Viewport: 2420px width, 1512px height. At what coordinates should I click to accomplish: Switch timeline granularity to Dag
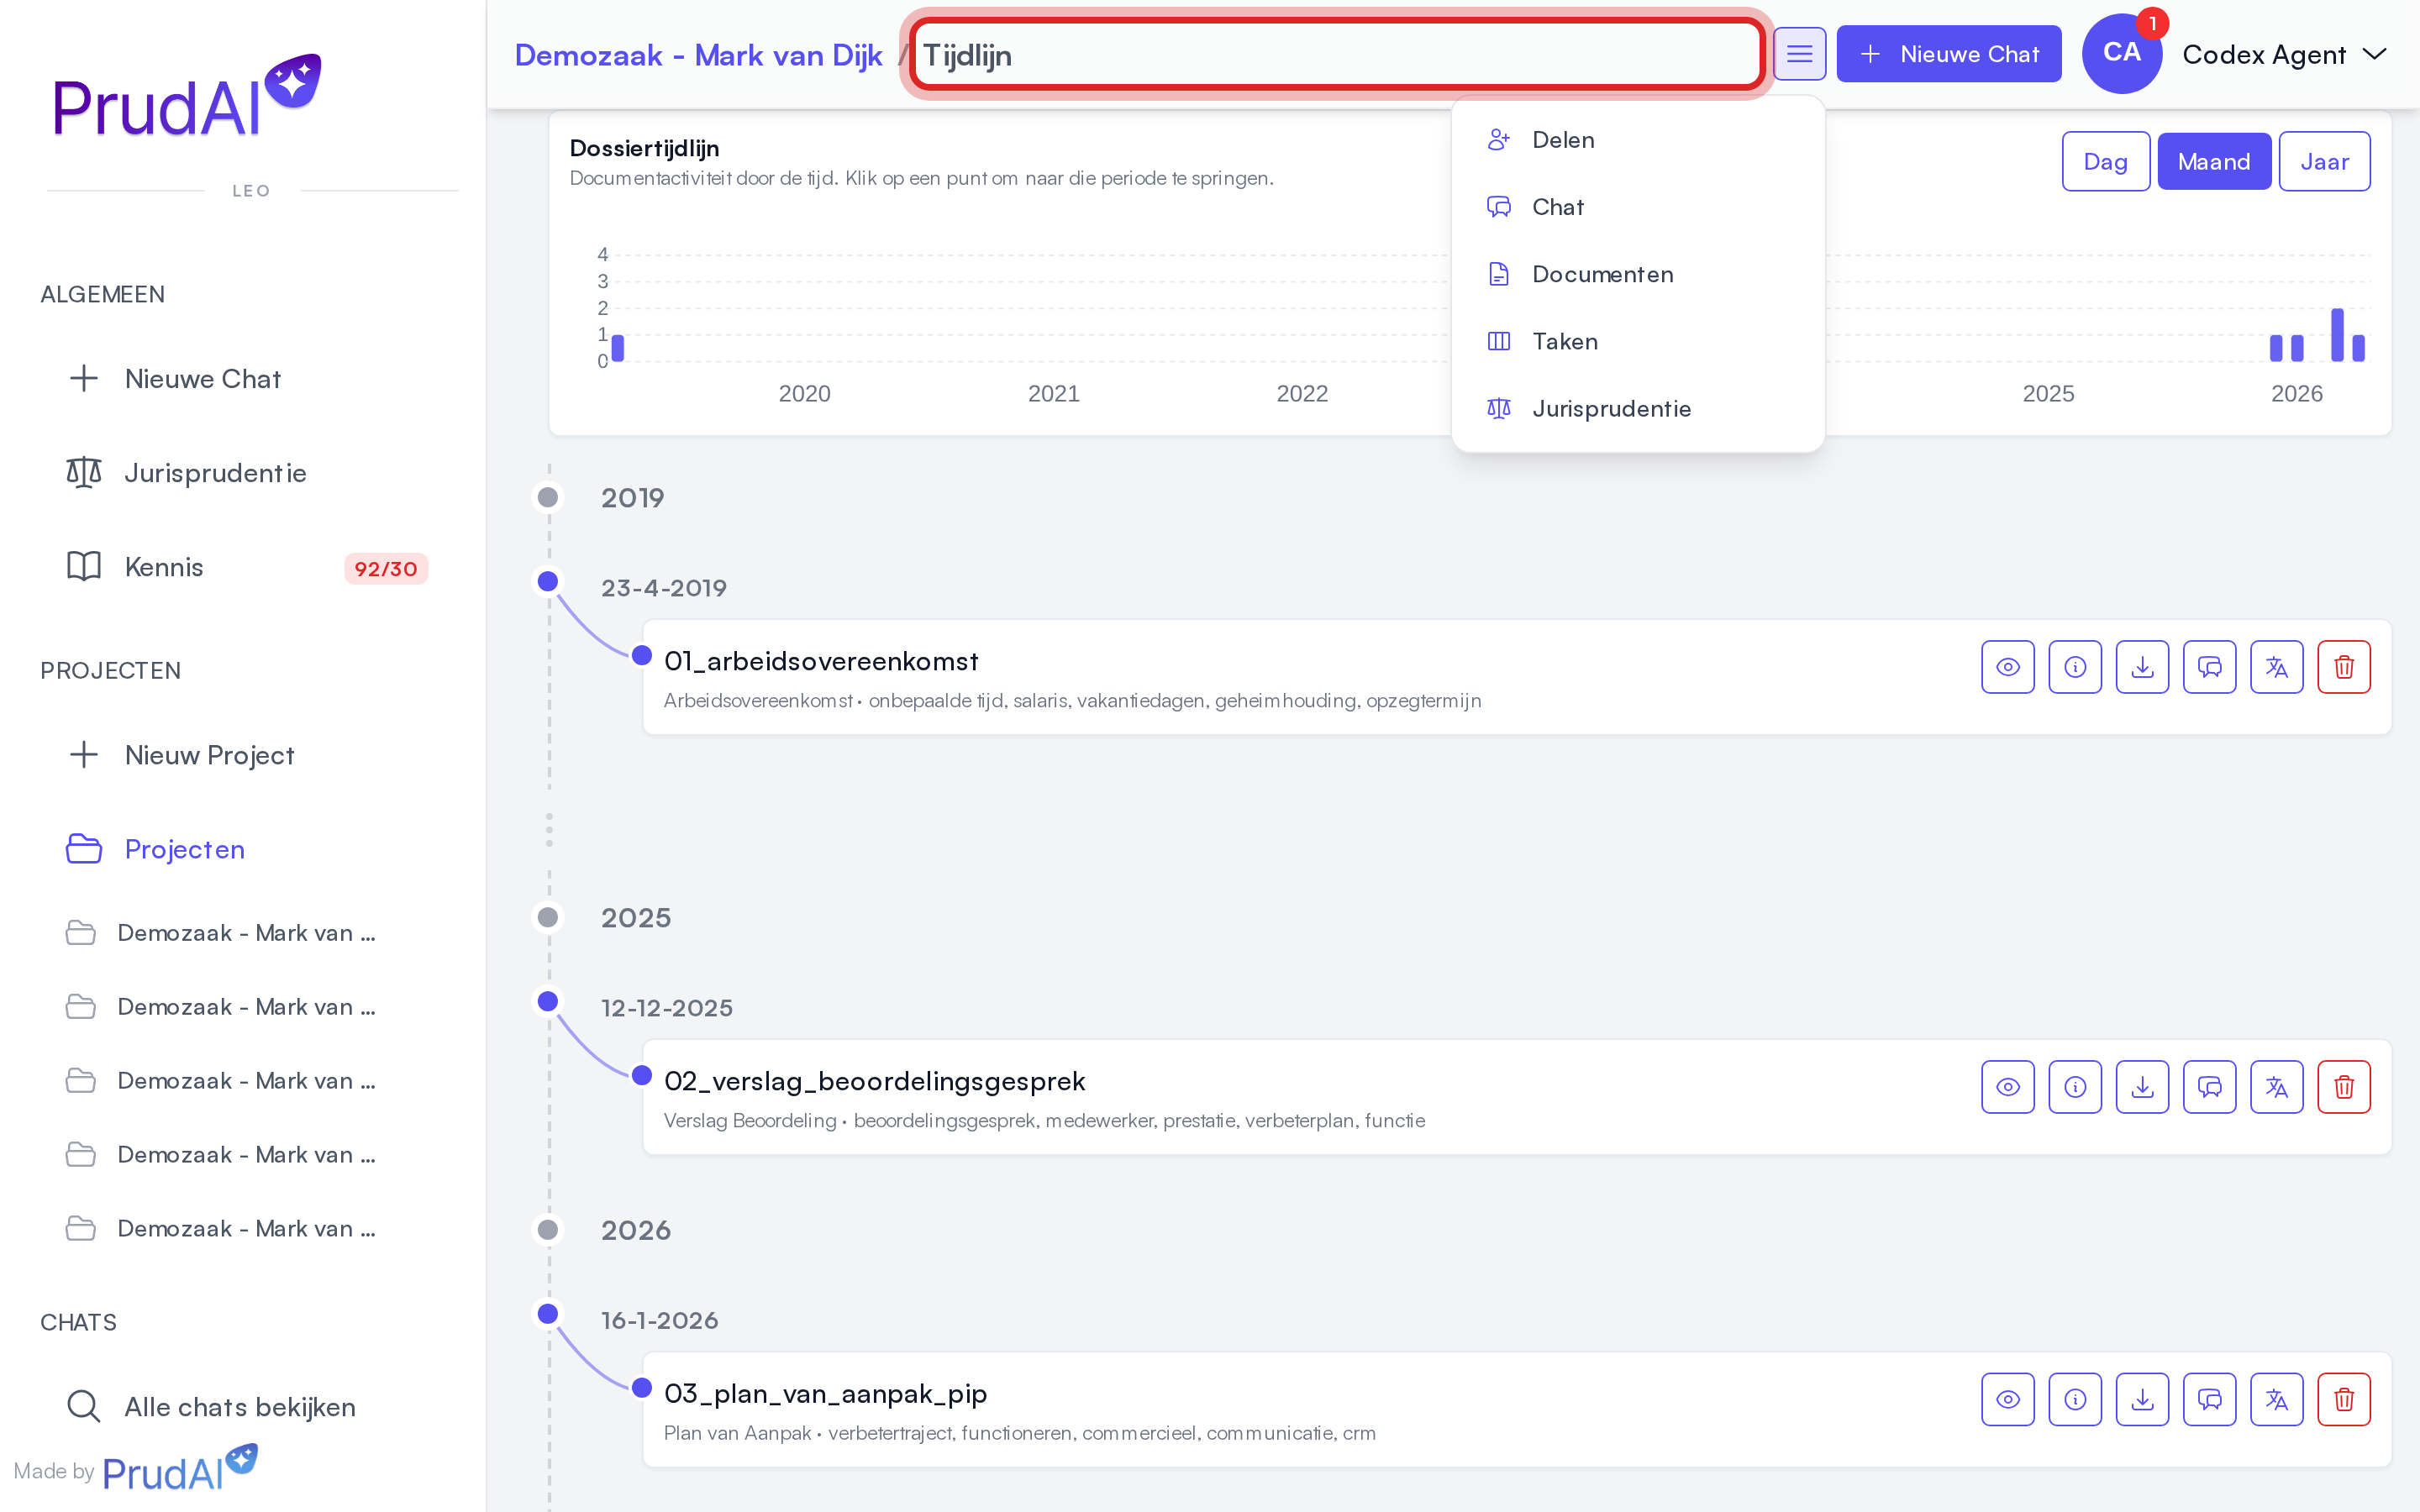(2105, 161)
